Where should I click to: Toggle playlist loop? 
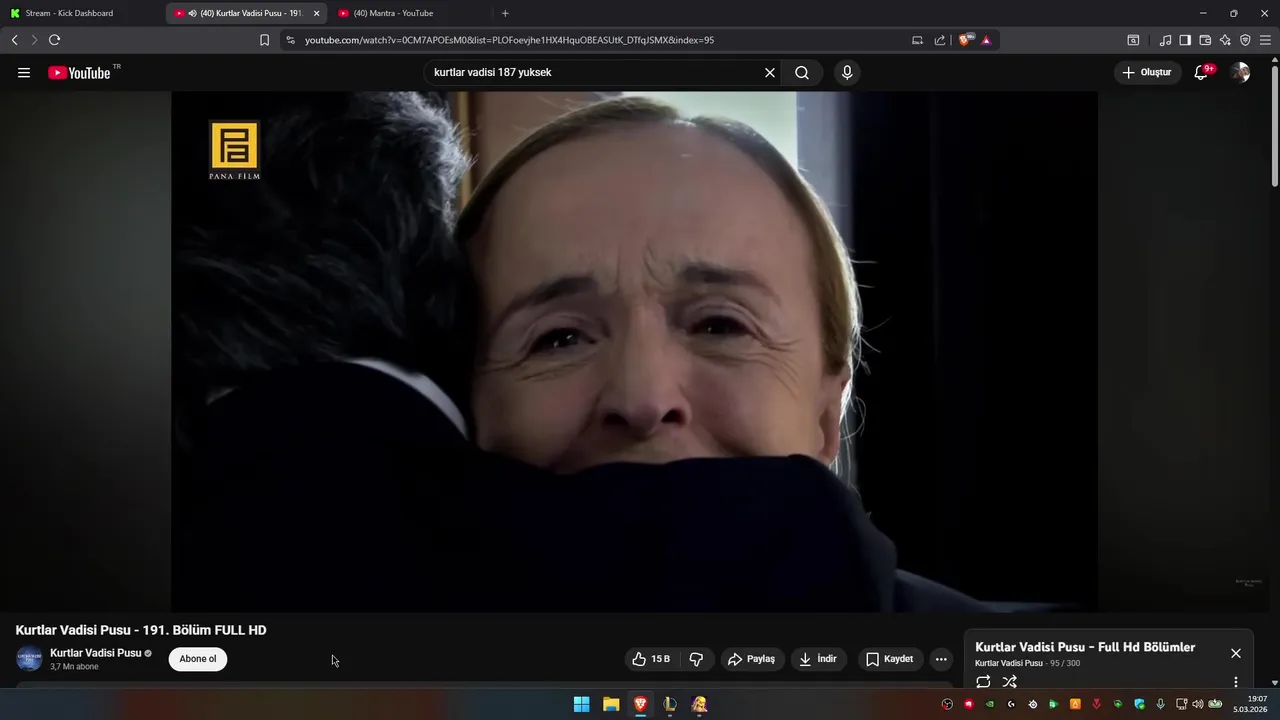[983, 682]
